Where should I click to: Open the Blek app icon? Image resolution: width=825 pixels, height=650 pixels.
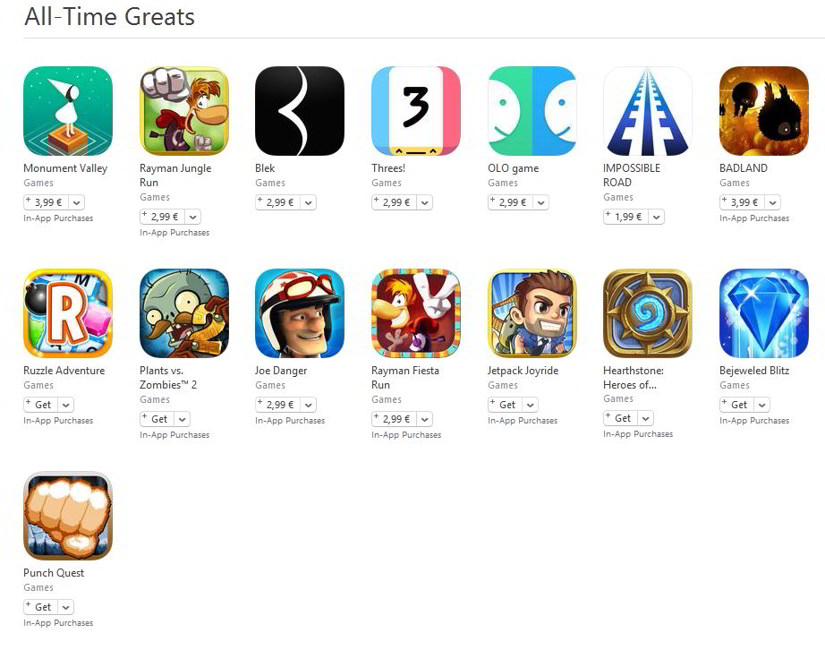(x=299, y=111)
